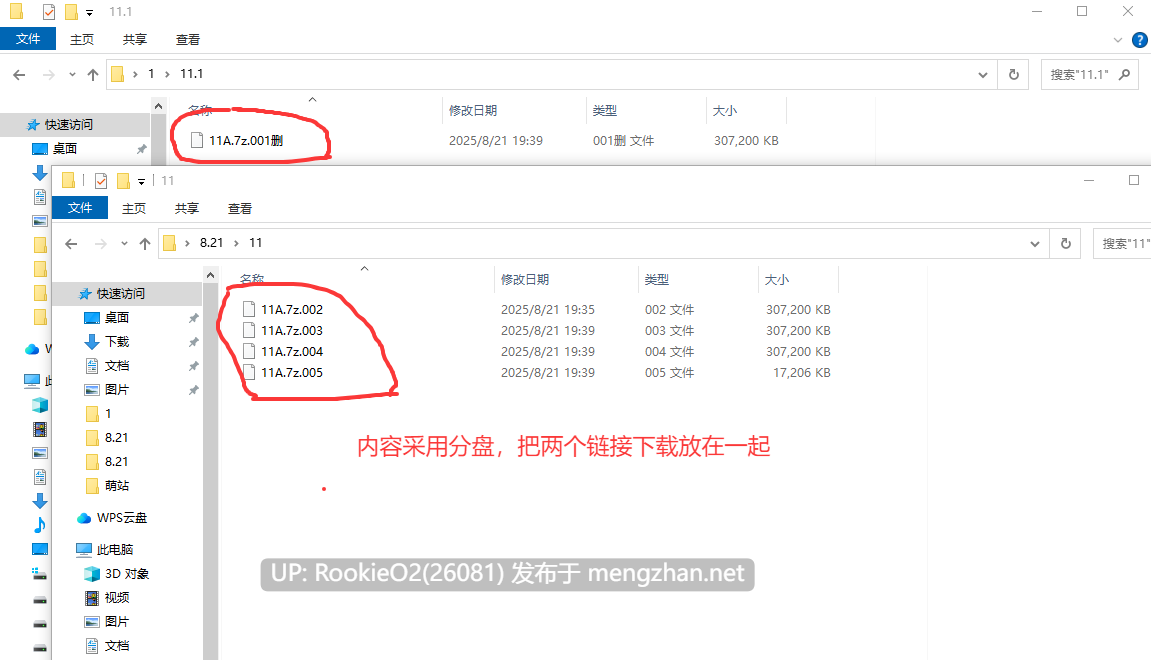Click the properties quick access icon in the 11.1 title bar
This screenshot has height=660, width=1151.
point(48,12)
